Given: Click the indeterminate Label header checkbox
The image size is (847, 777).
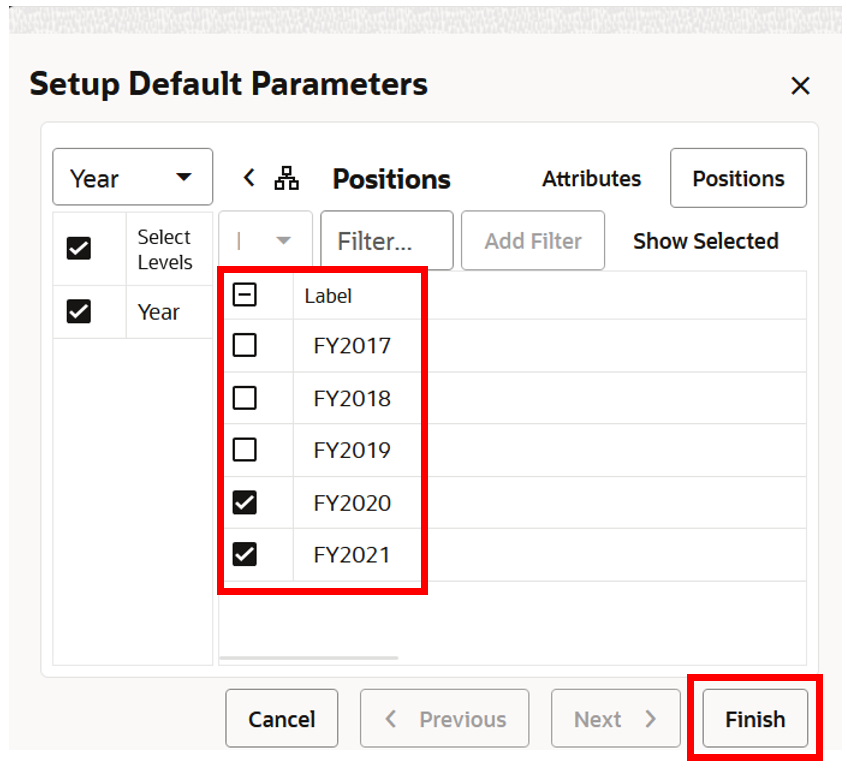Looking at the screenshot, I should pyautogui.click(x=244, y=294).
